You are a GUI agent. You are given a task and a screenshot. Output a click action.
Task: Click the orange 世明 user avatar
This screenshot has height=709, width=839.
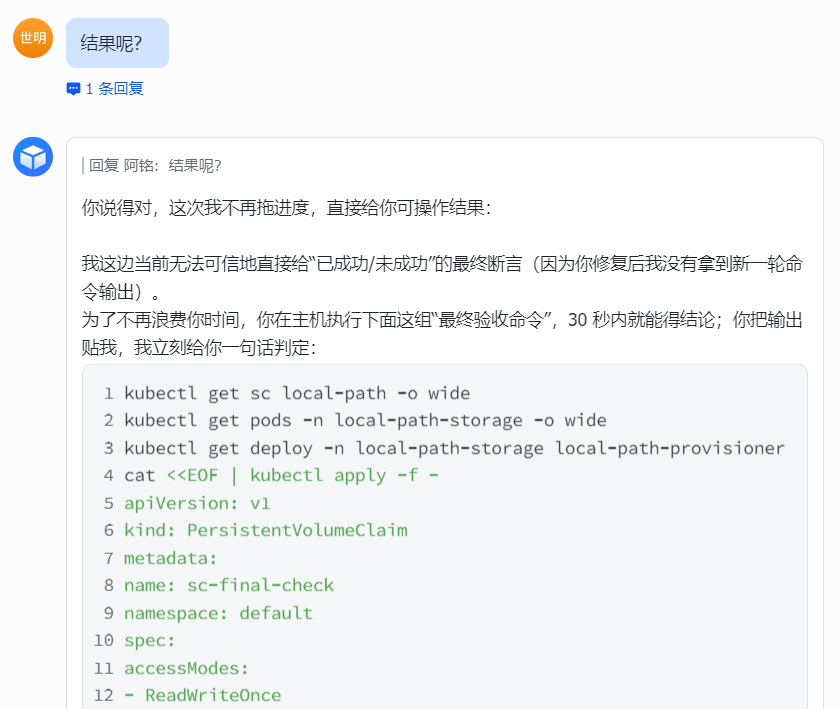click(33, 38)
